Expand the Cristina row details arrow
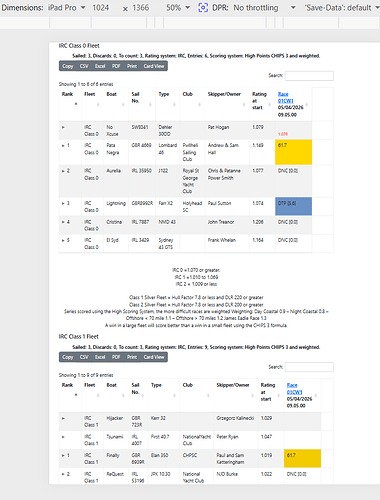Screen dimensions: 380x500 63,222
